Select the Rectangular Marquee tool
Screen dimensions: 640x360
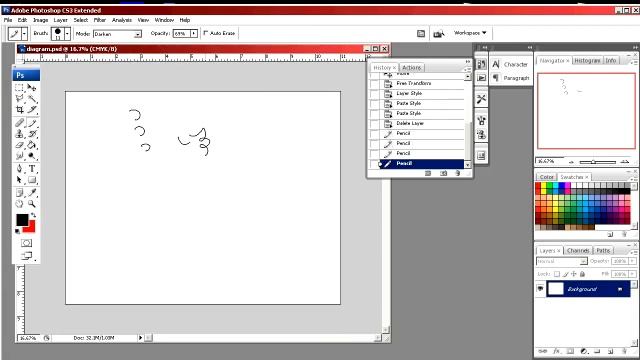(x=19, y=87)
